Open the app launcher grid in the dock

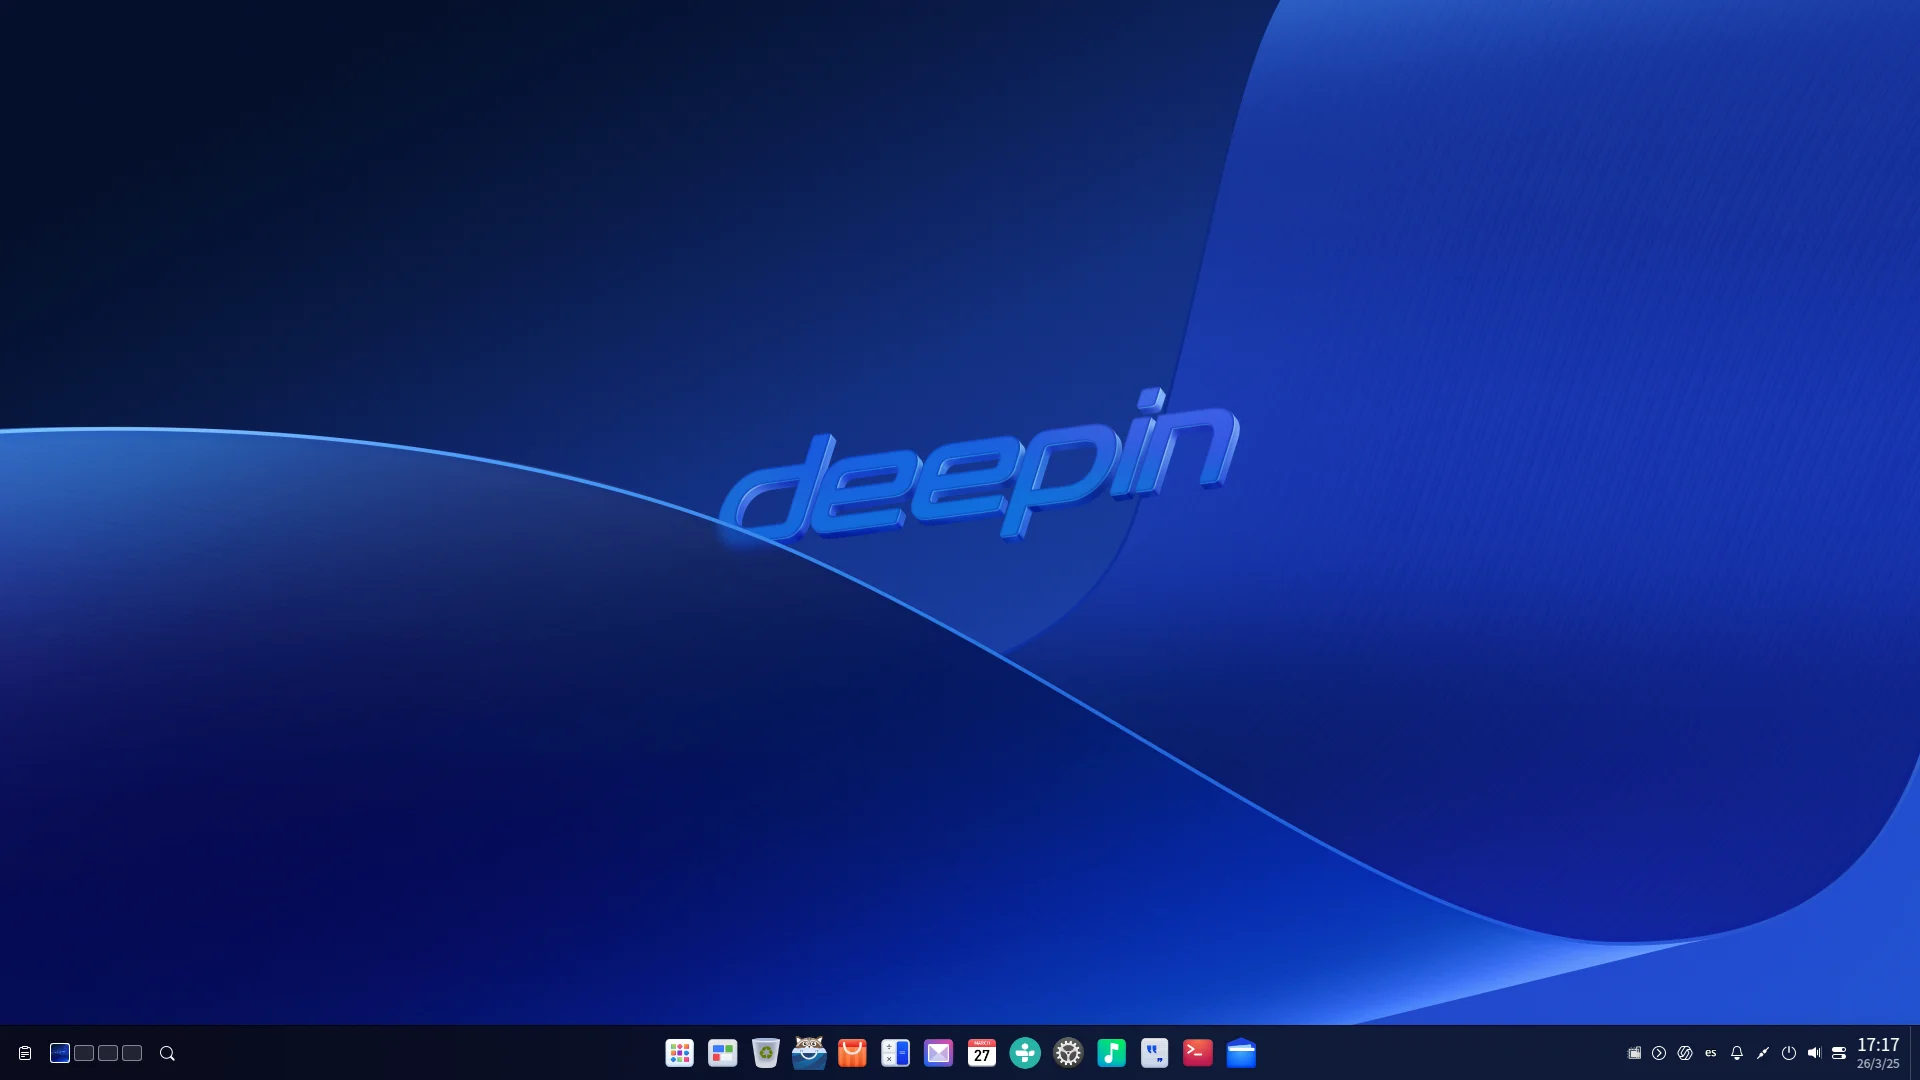(680, 1053)
